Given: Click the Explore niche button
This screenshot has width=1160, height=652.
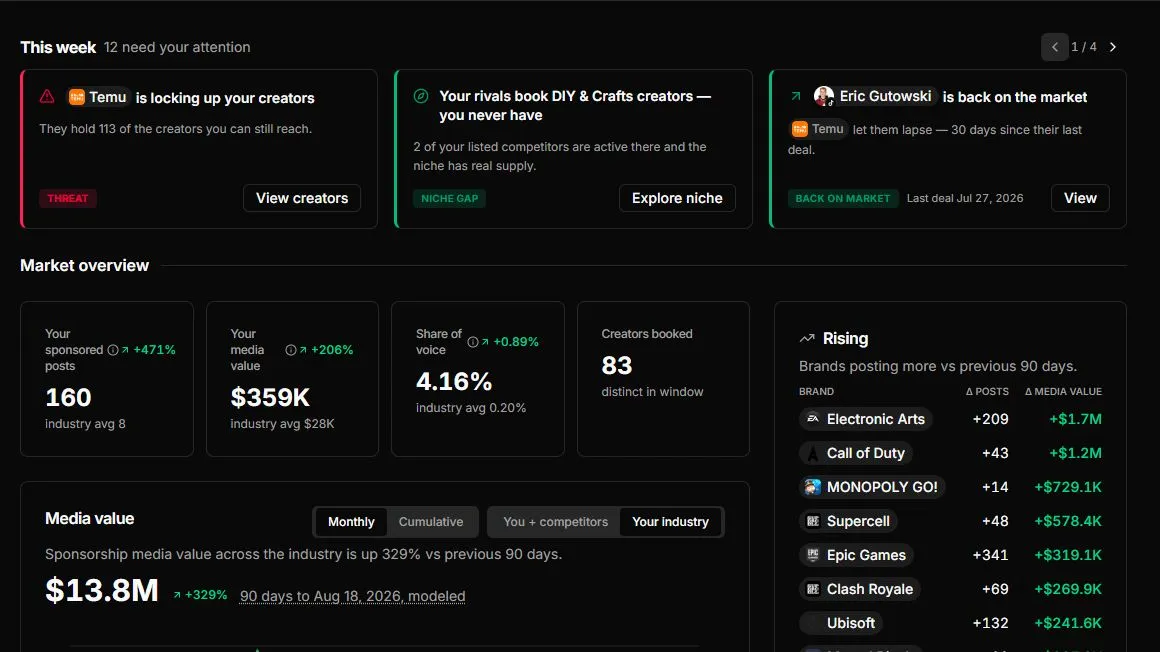Looking at the screenshot, I should 677,198.
